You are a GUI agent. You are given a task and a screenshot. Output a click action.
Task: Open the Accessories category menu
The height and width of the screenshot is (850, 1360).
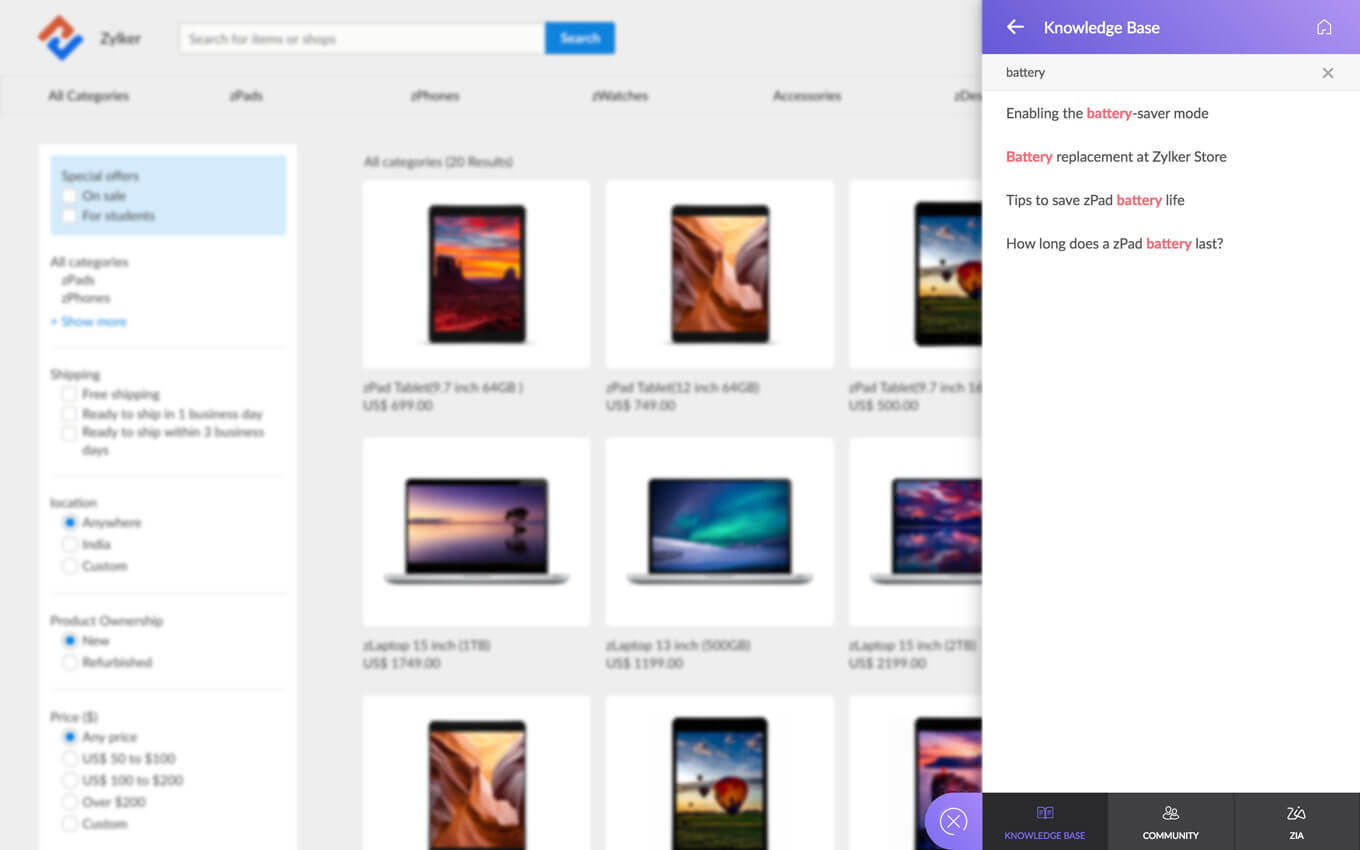click(x=806, y=96)
